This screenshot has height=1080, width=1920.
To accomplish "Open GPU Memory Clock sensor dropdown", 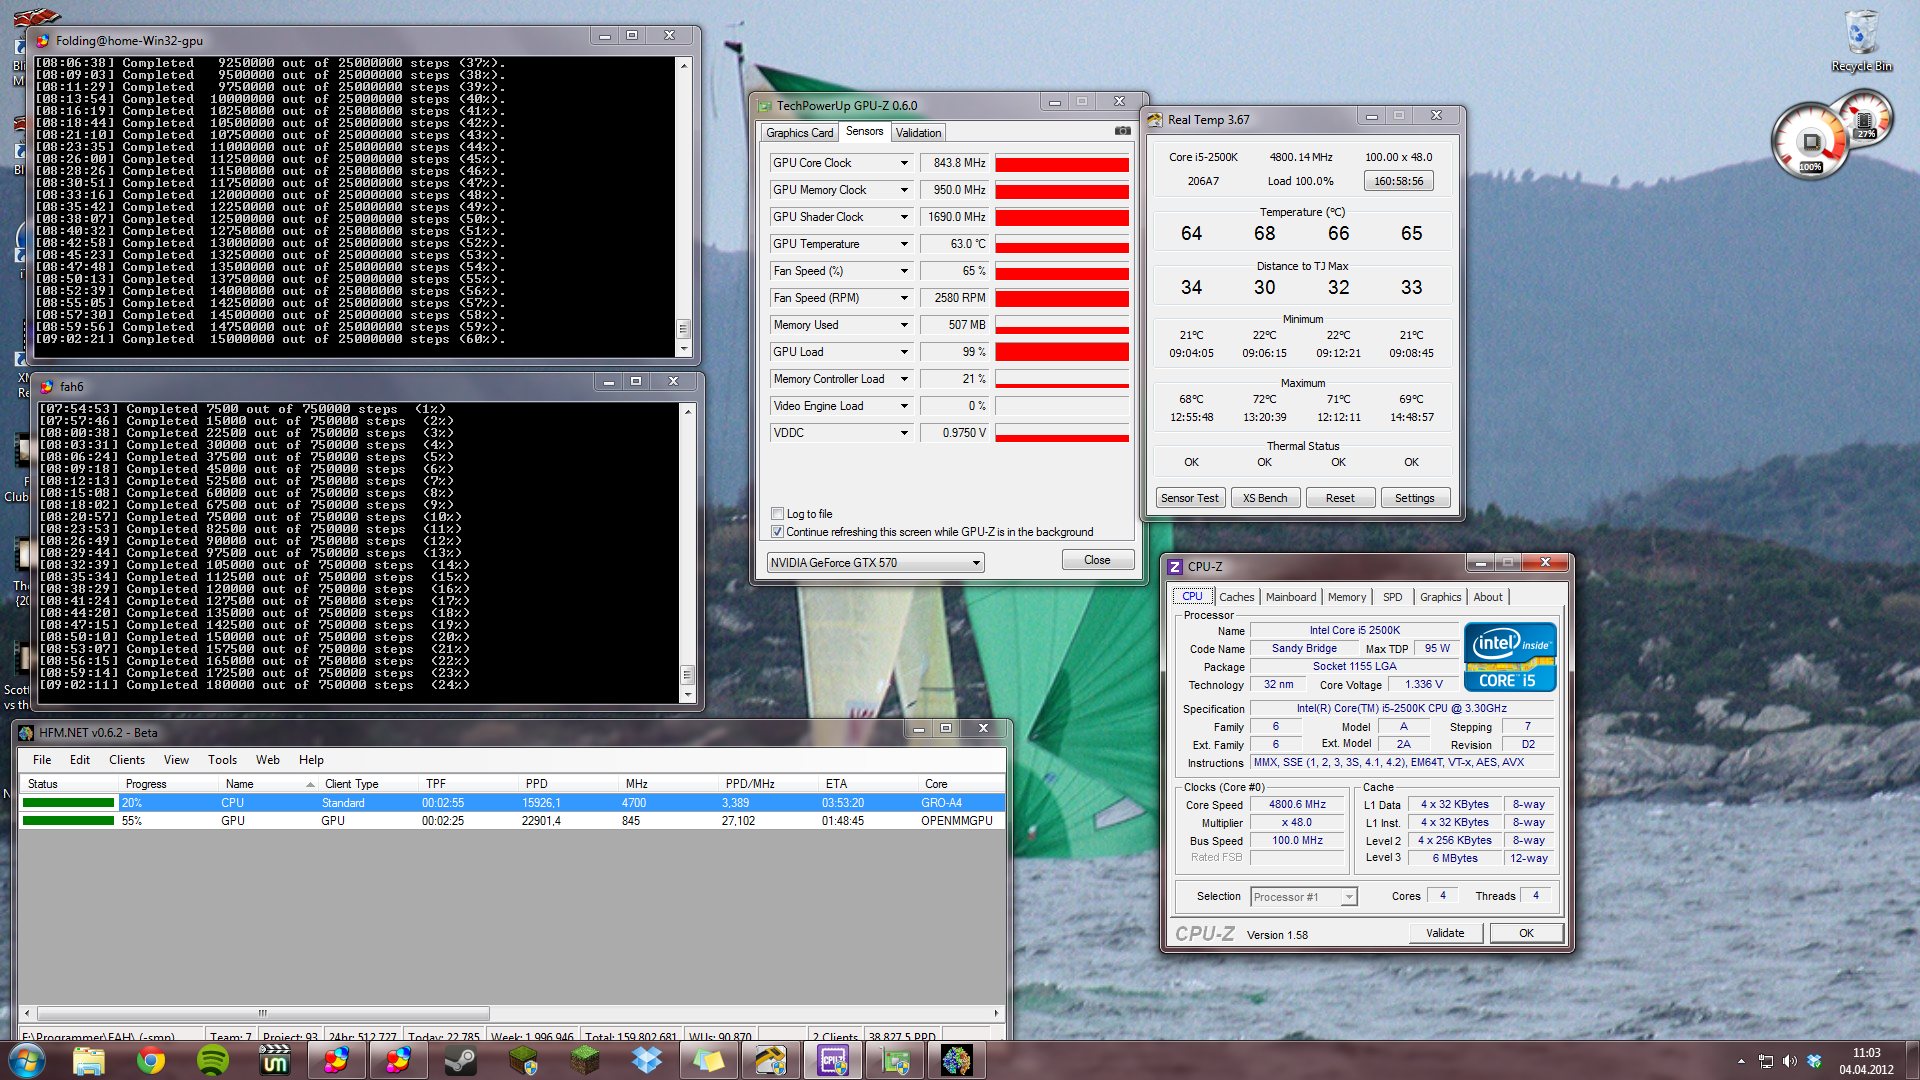I will coord(904,190).
